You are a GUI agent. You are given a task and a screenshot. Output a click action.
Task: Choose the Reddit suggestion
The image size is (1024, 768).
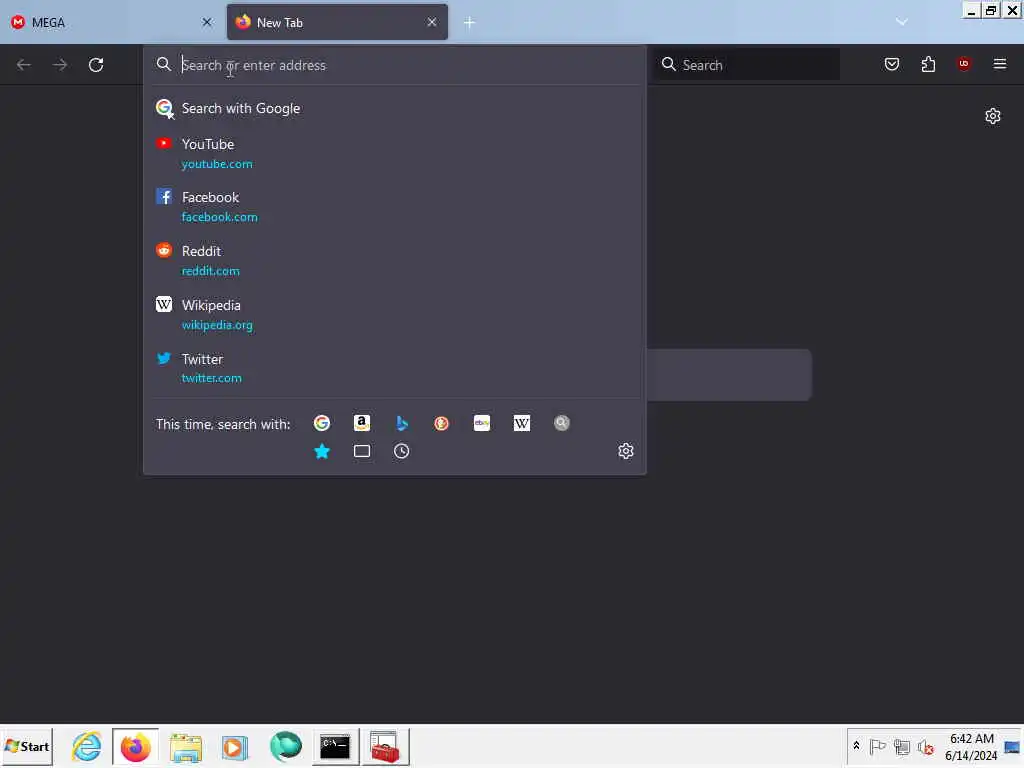pos(394,261)
